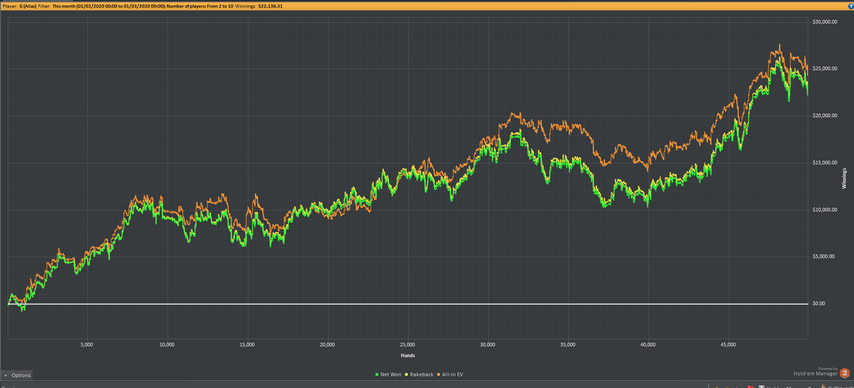Image resolution: width=854 pixels, height=388 pixels.
Task: Click the $10,000.00 y-axis label
Action: [824, 210]
